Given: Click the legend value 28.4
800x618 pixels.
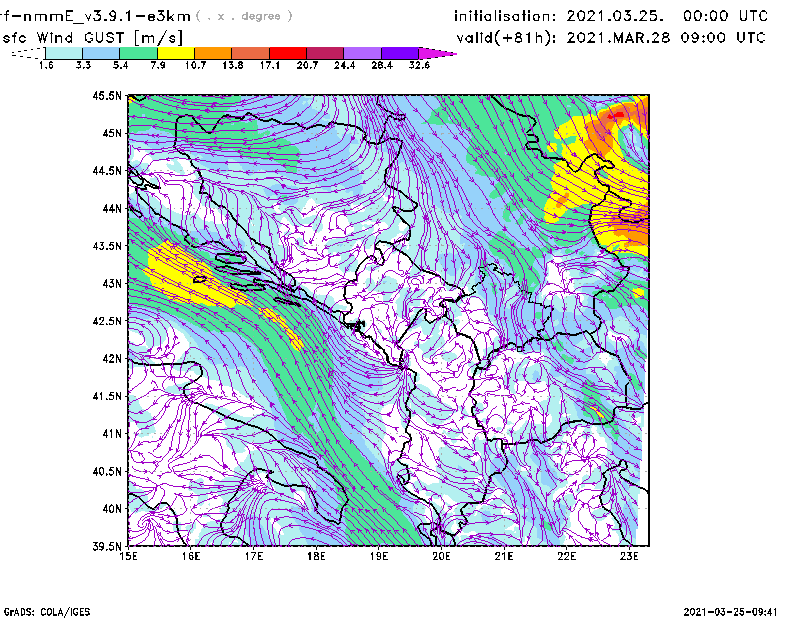Looking at the screenshot, I should 382,65.
